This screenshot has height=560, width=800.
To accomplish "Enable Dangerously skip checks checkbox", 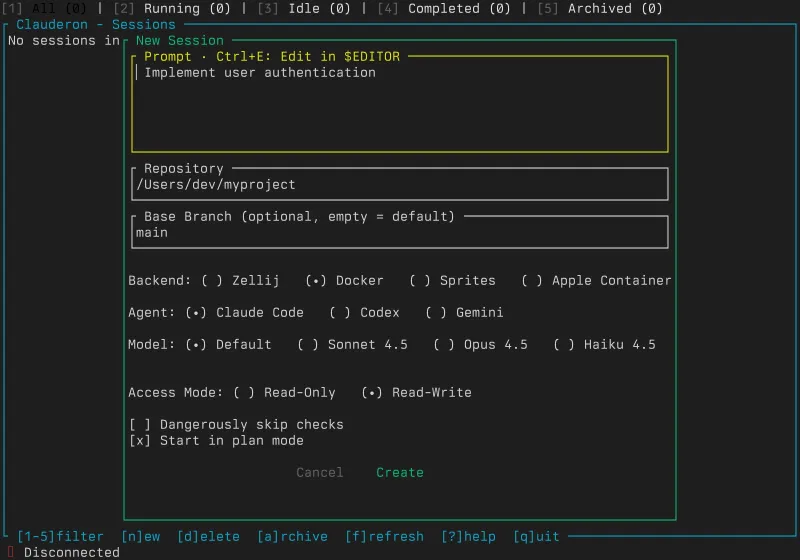I will [236, 425].
